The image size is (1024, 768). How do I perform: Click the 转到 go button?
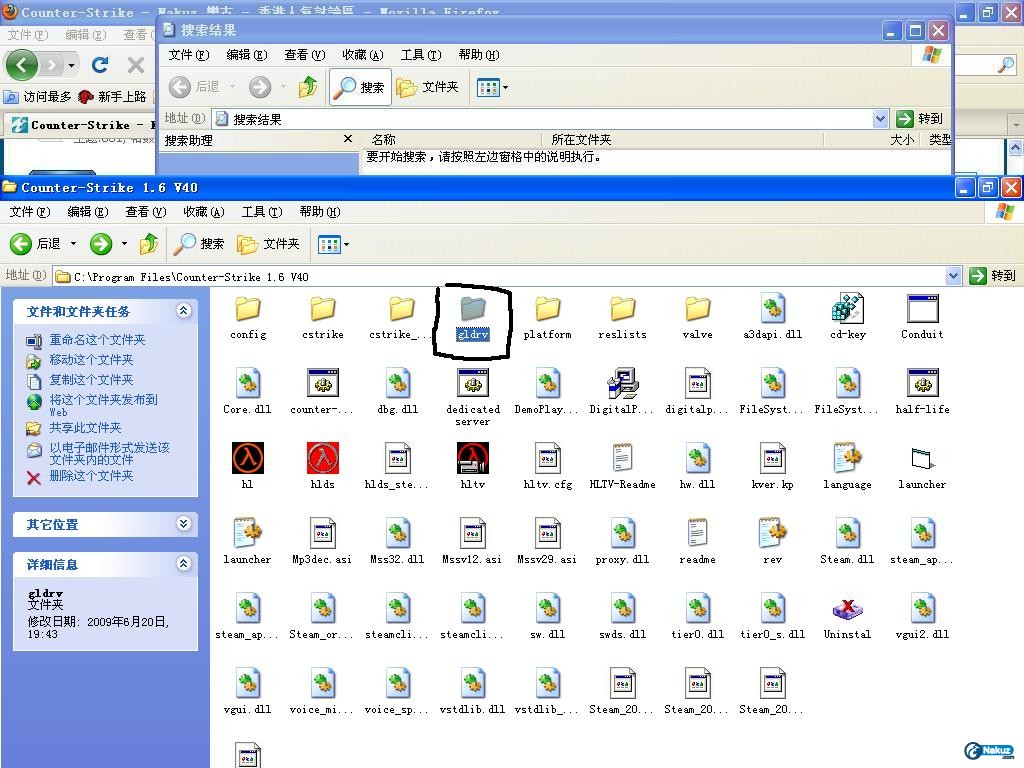tap(993, 276)
